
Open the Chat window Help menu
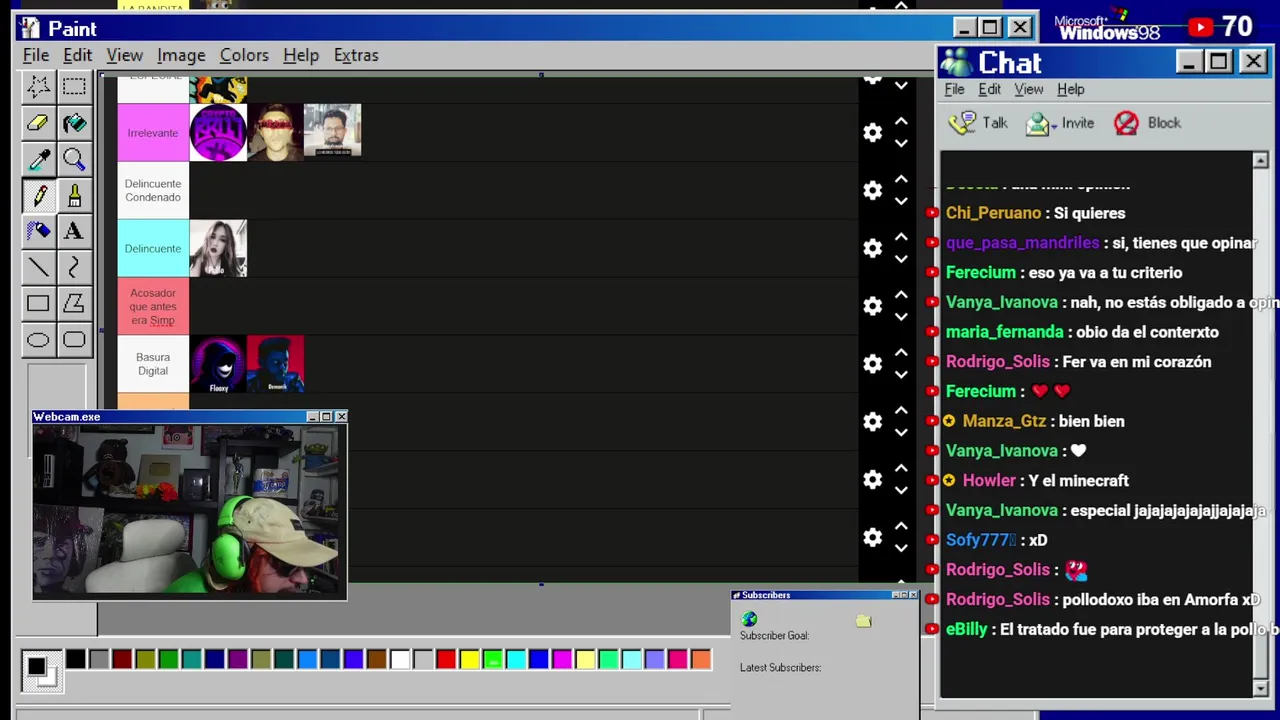pos(1070,89)
